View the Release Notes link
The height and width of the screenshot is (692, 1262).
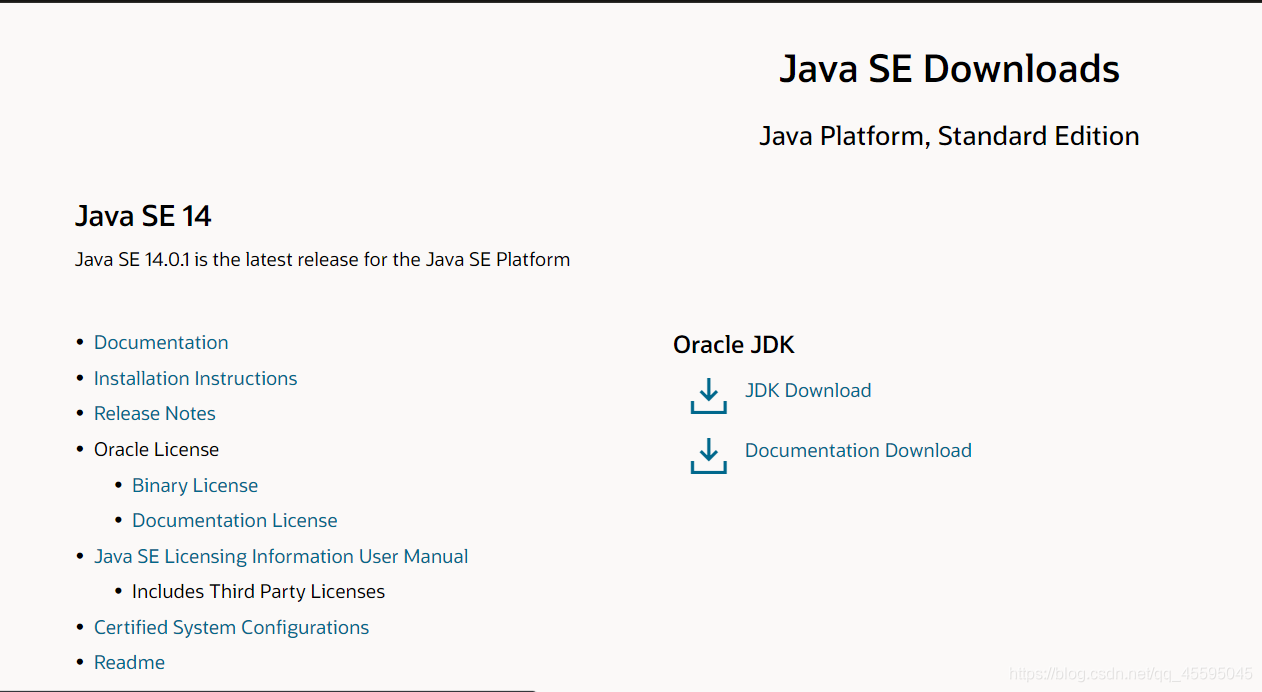155,413
